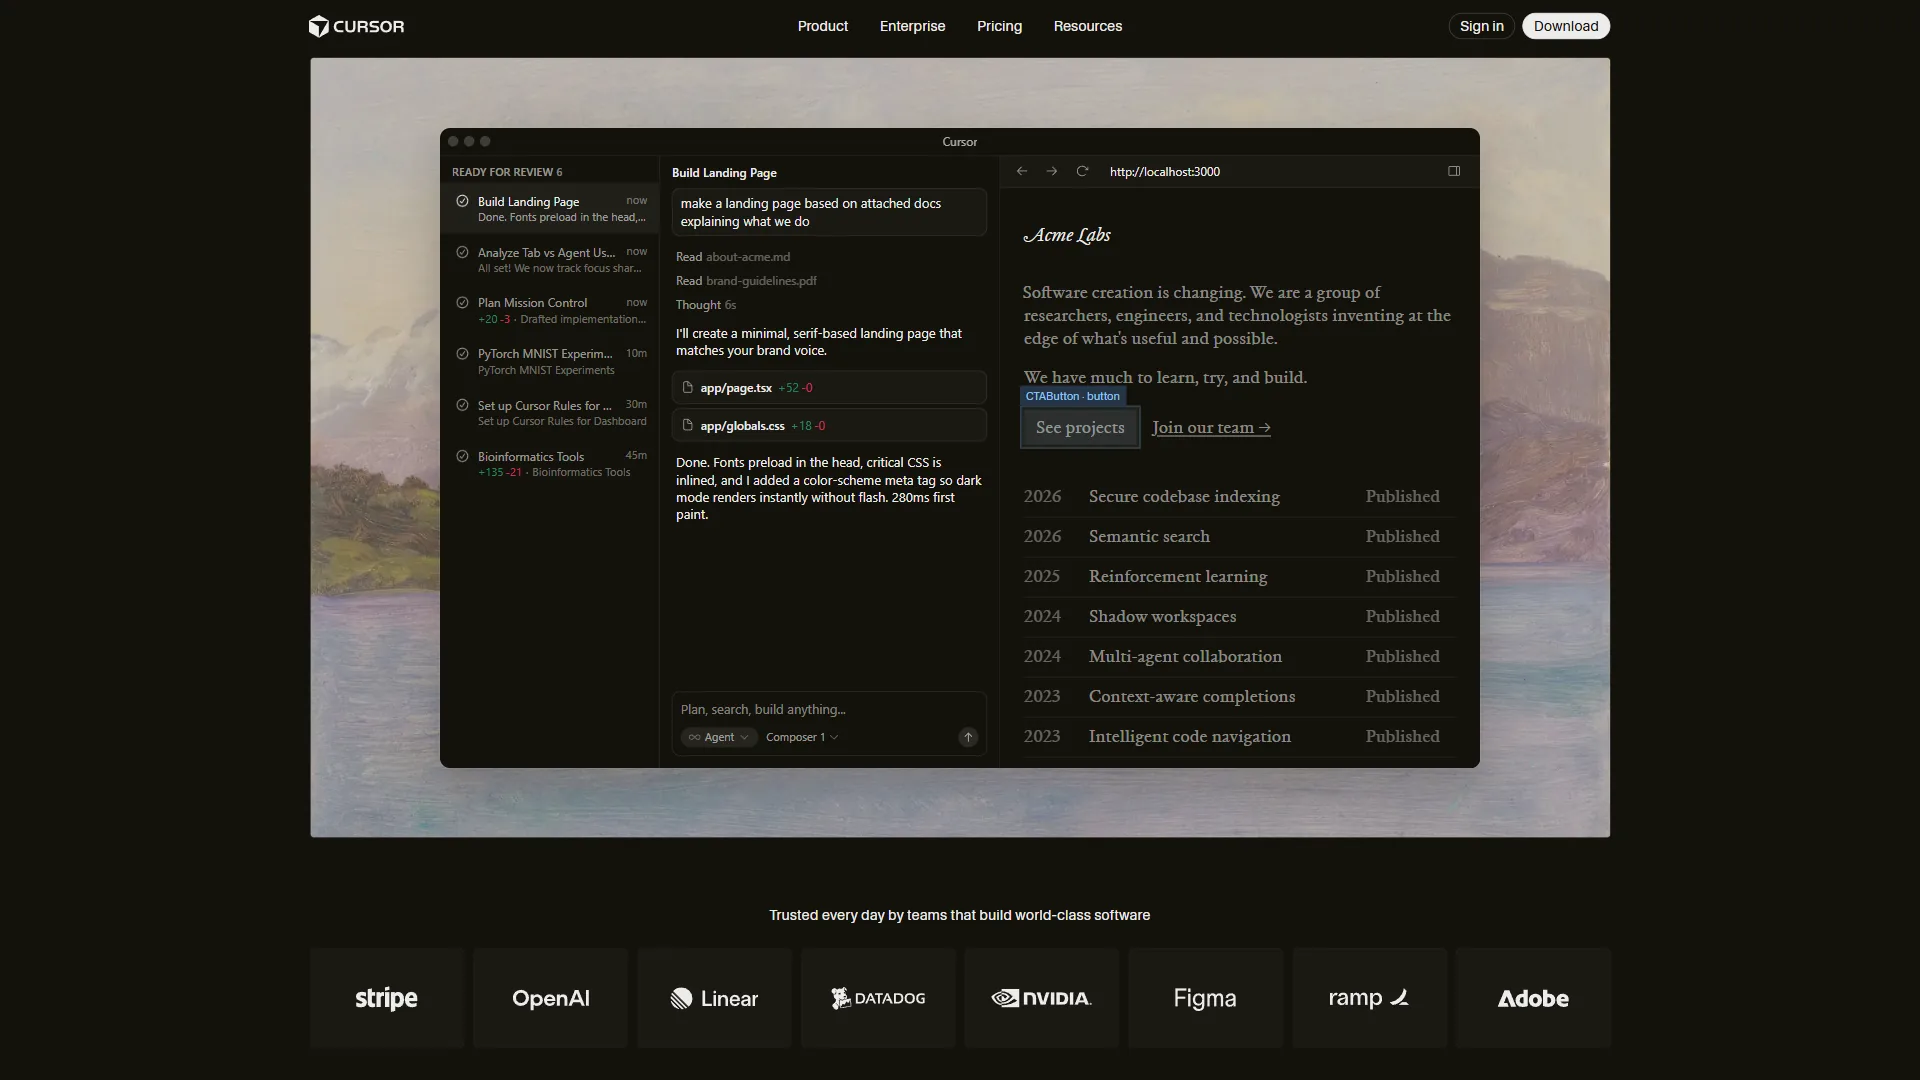Click the Download button
Screen dimensions: 1920x1080
pos(1565,26)
